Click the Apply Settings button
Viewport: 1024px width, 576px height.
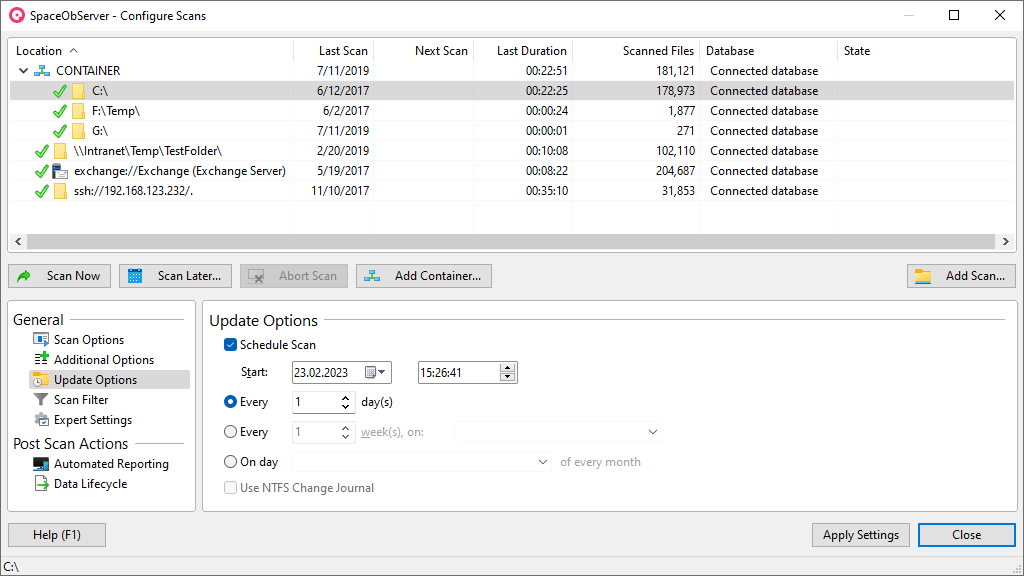pyautogui.click(x=860, y=535)
